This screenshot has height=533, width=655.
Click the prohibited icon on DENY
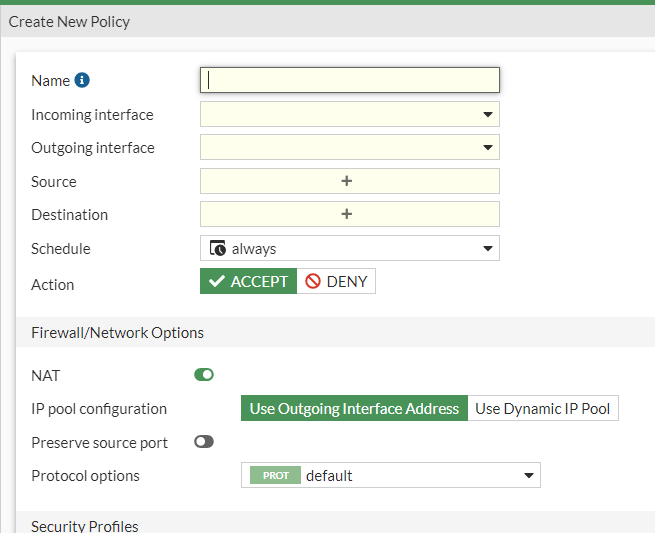(313, 281)
